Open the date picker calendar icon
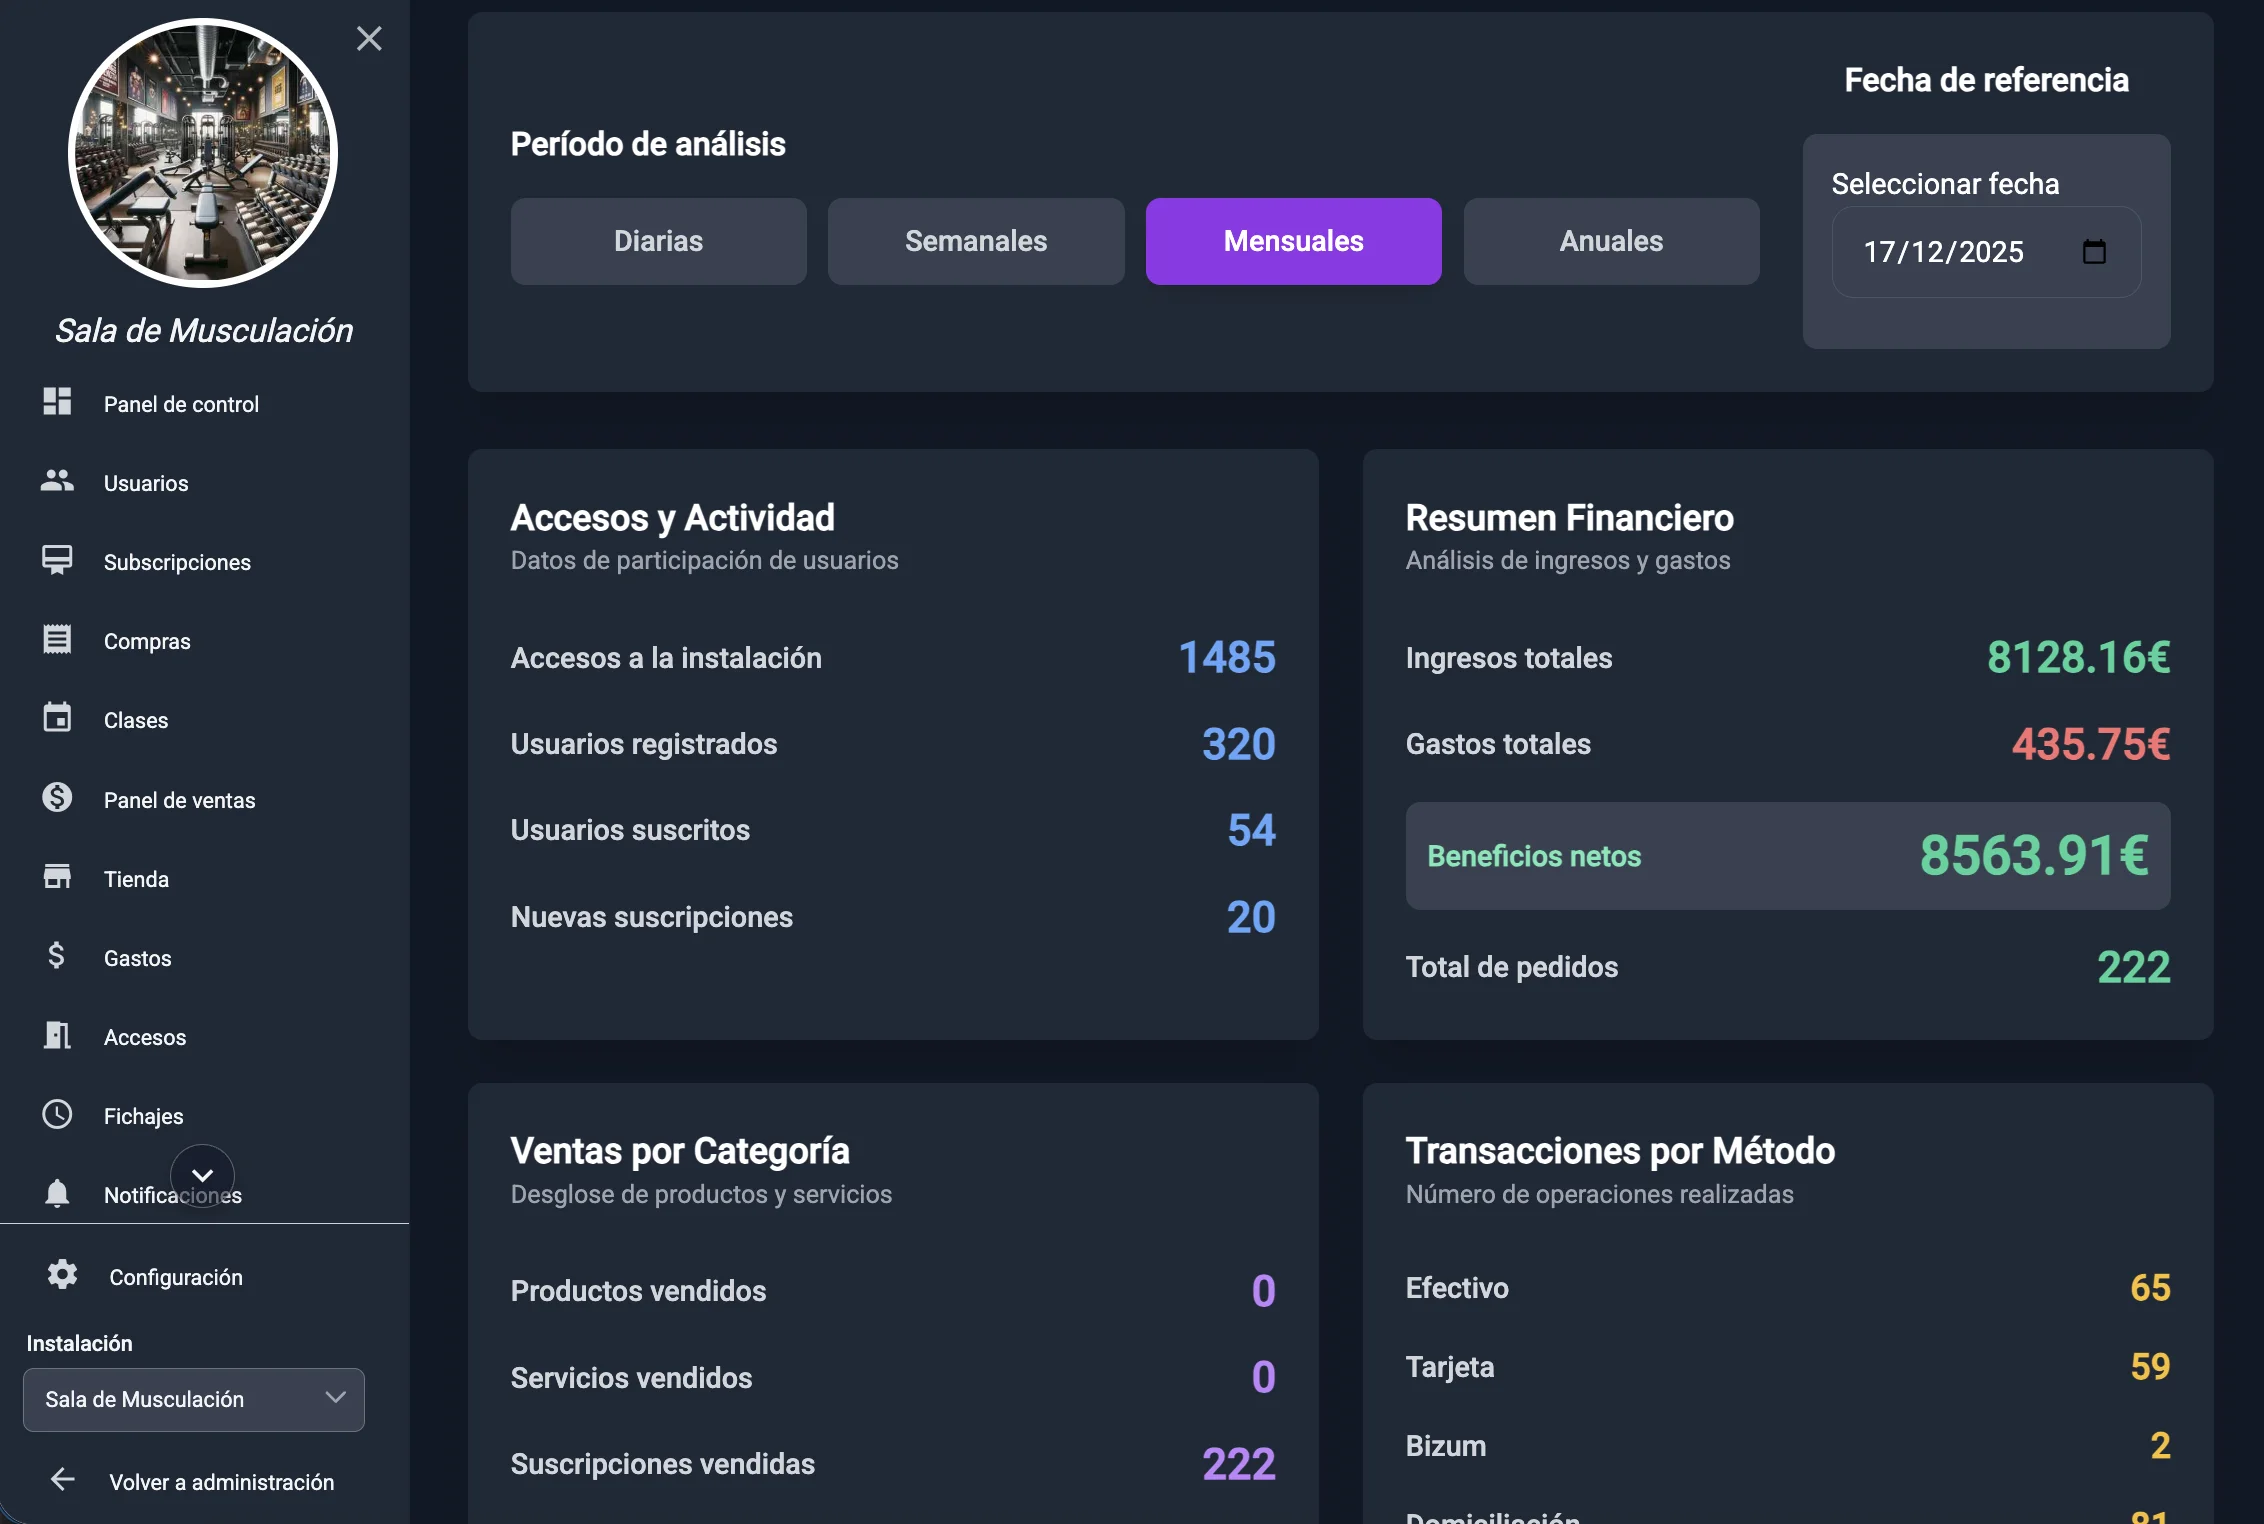 2097,253
